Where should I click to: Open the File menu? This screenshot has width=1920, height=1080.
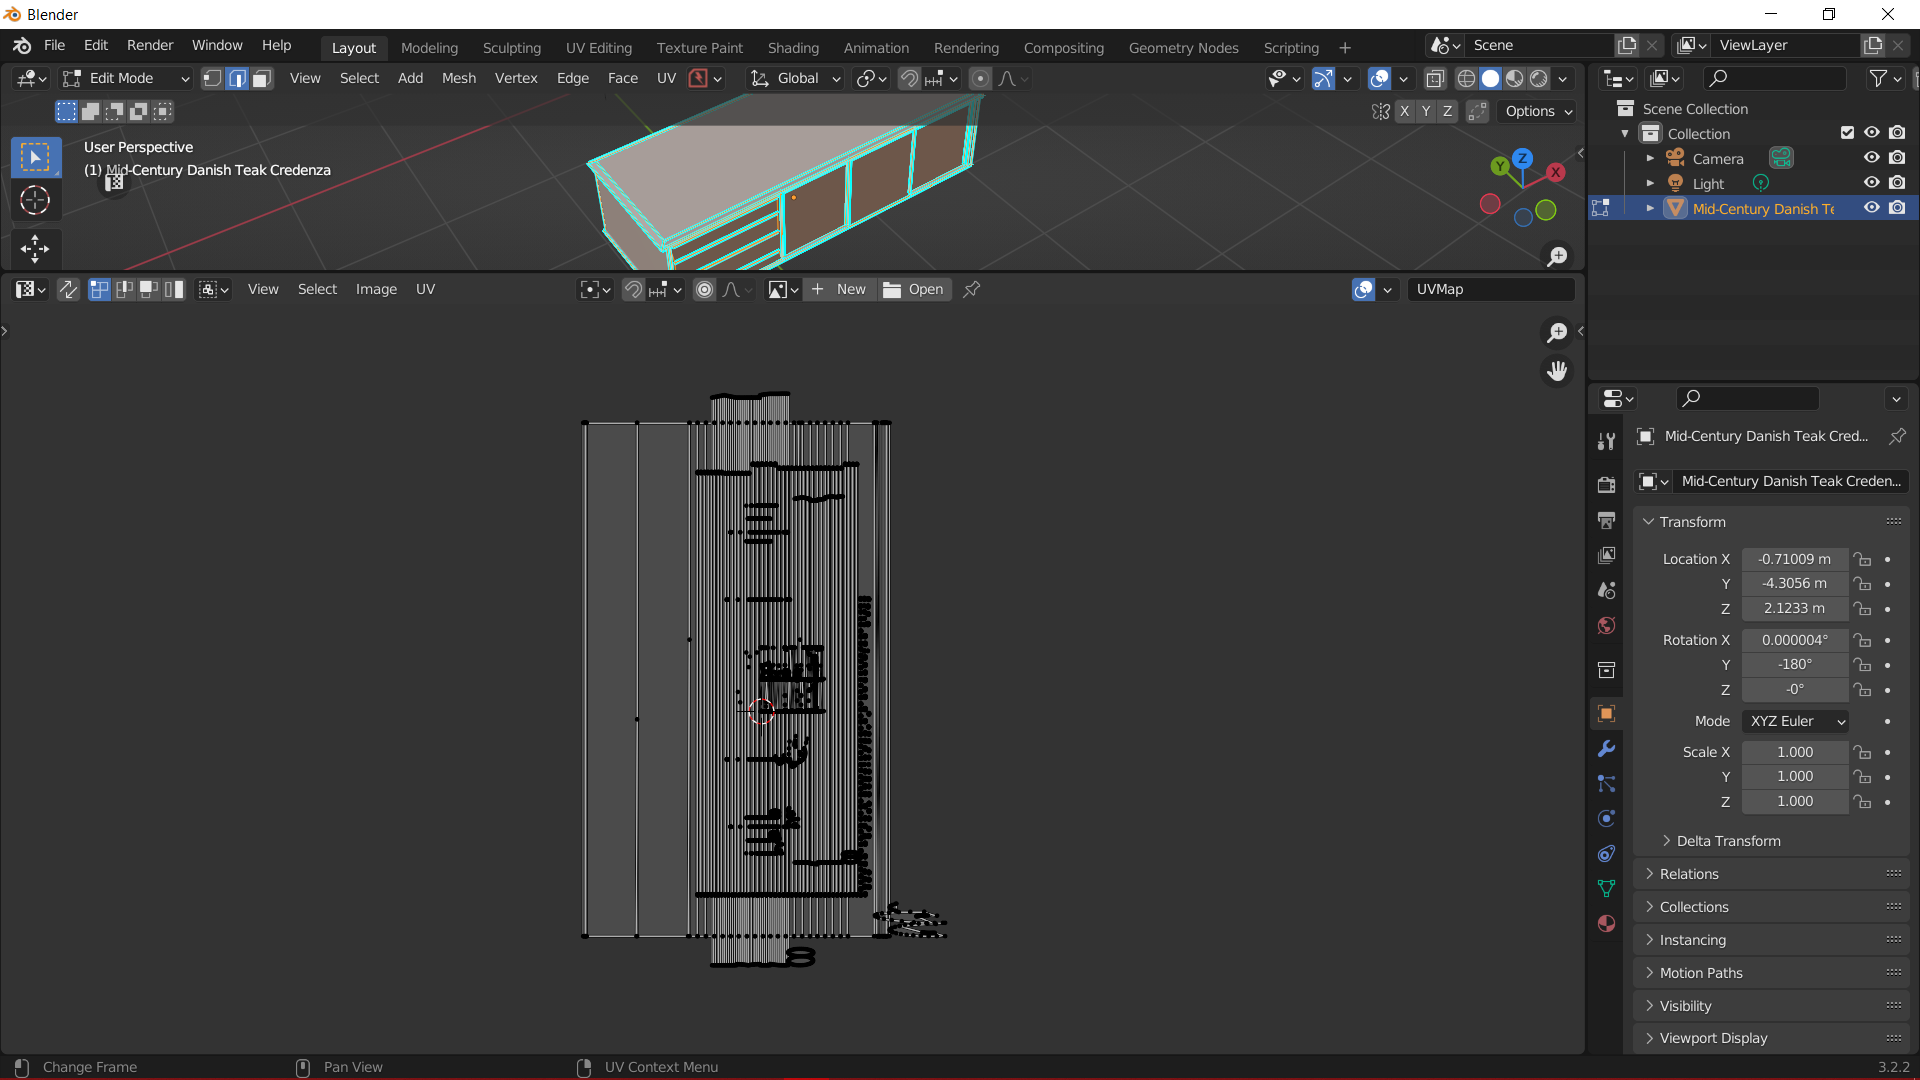(x=54, y=45)
